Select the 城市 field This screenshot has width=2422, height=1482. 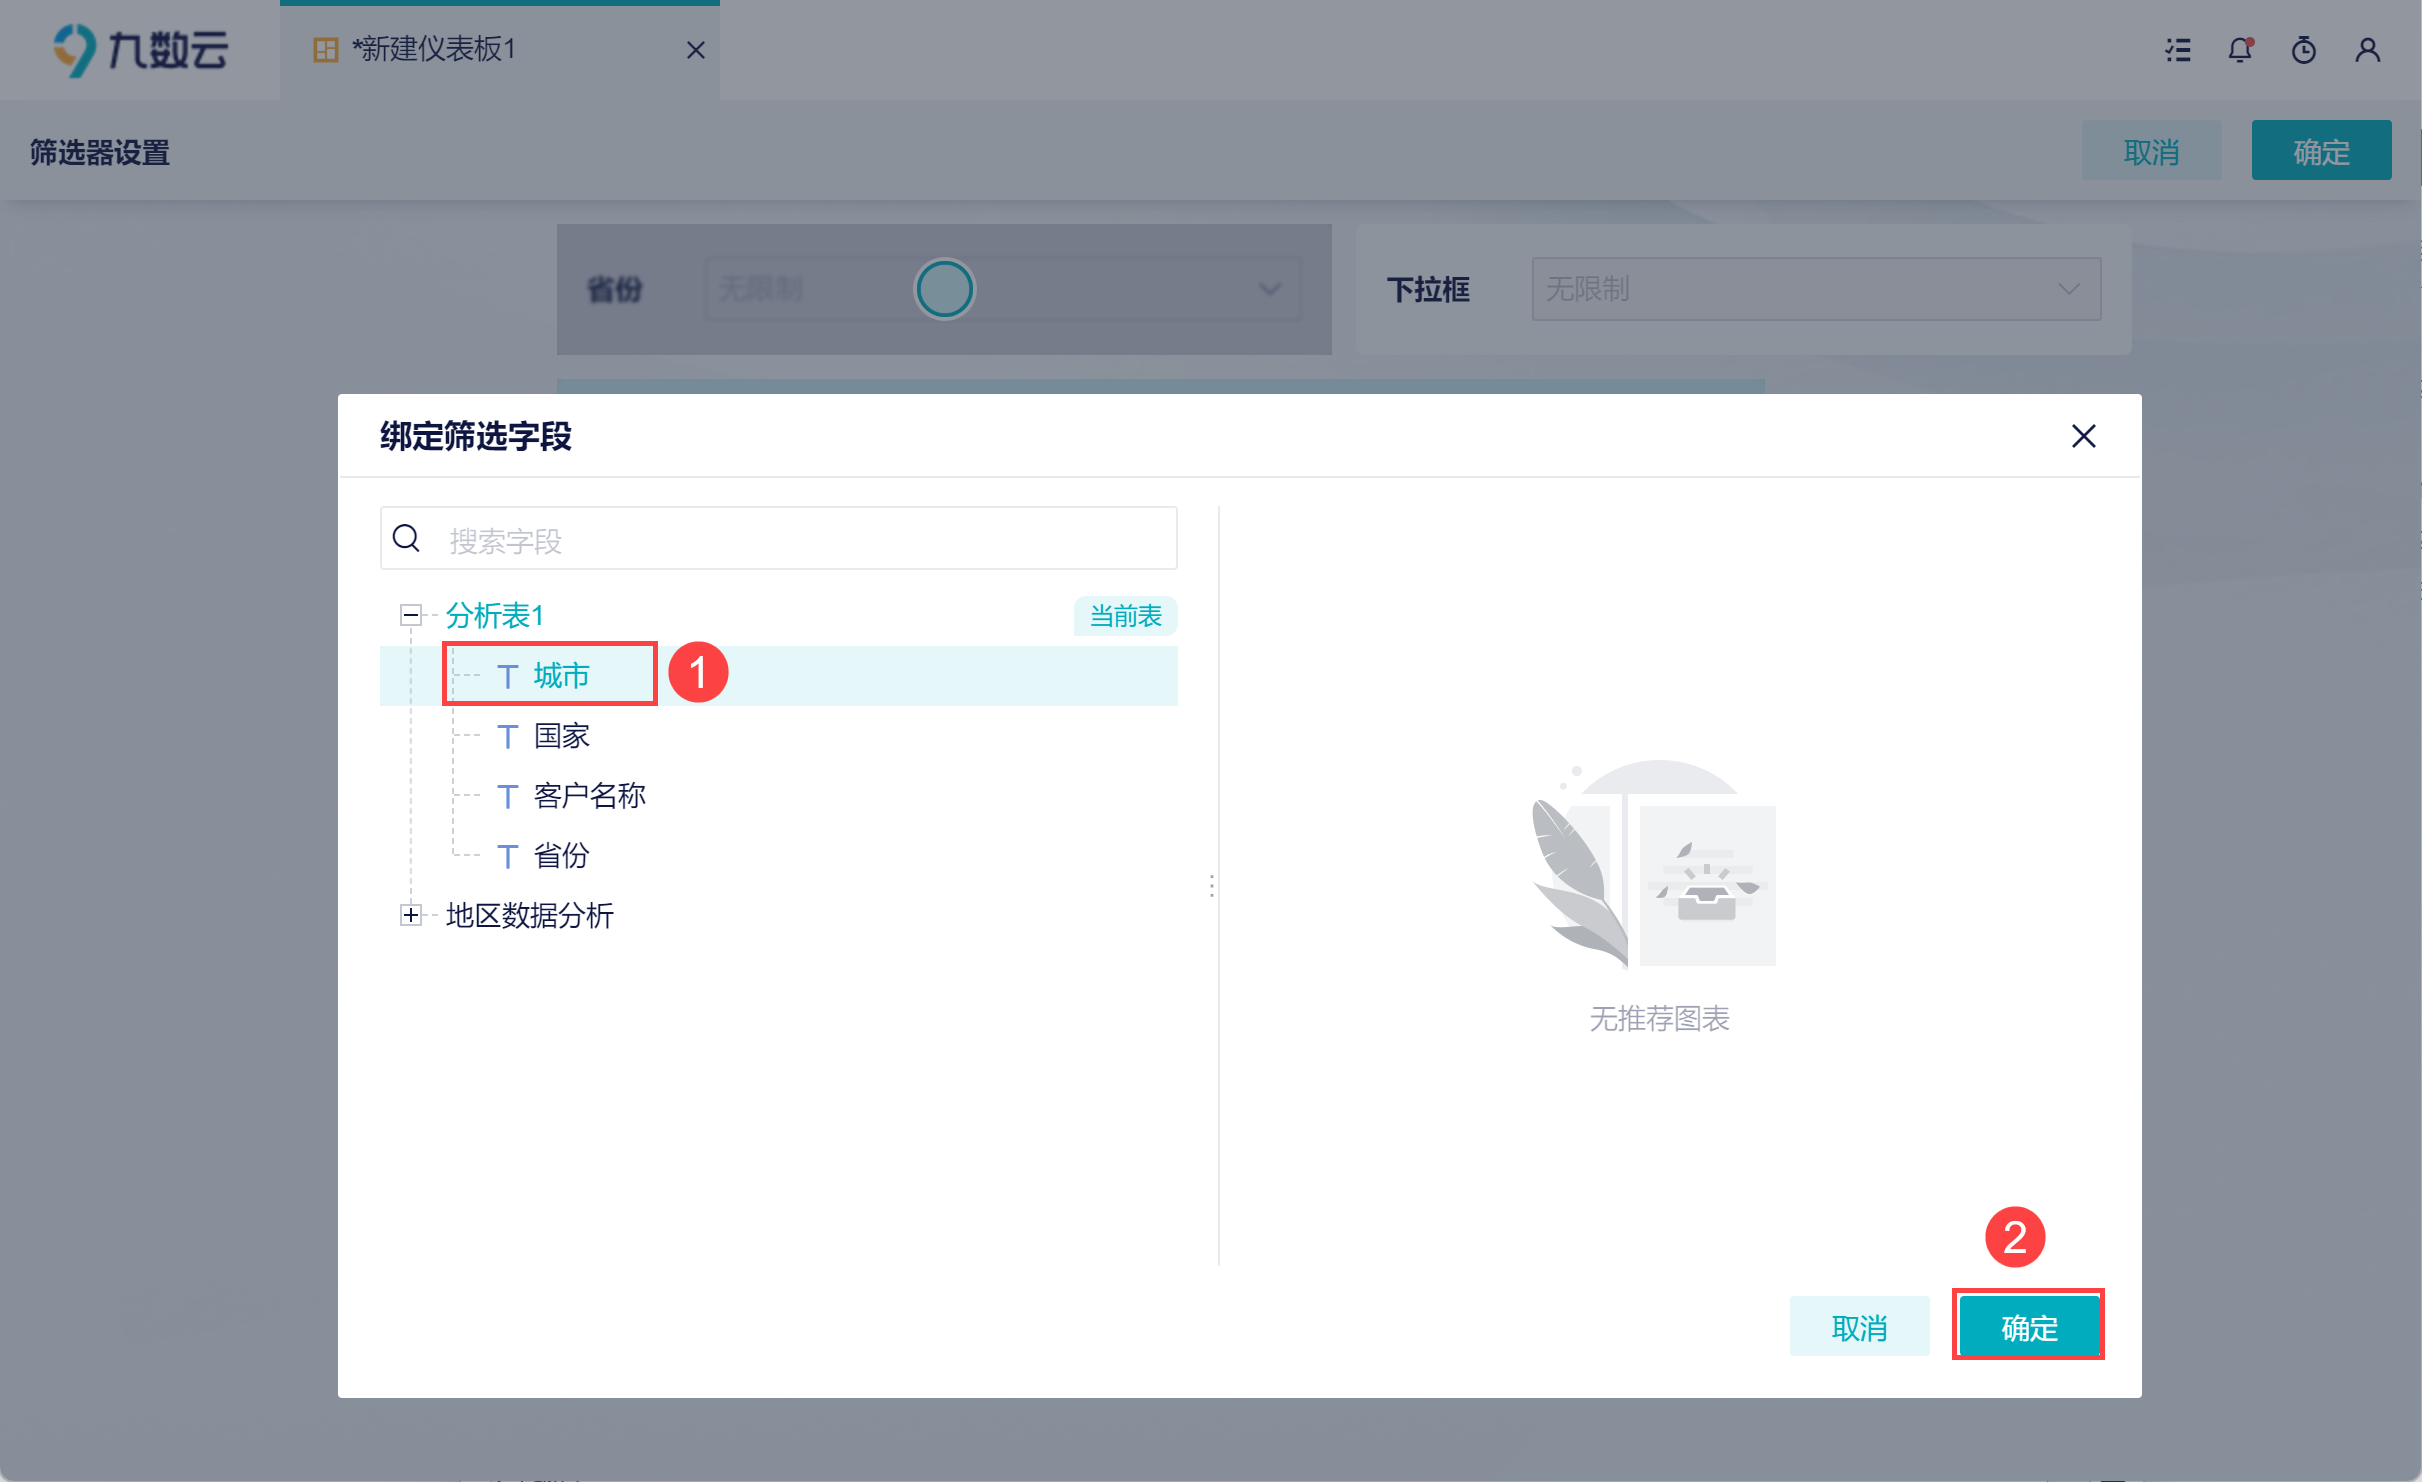click(561, 676)
